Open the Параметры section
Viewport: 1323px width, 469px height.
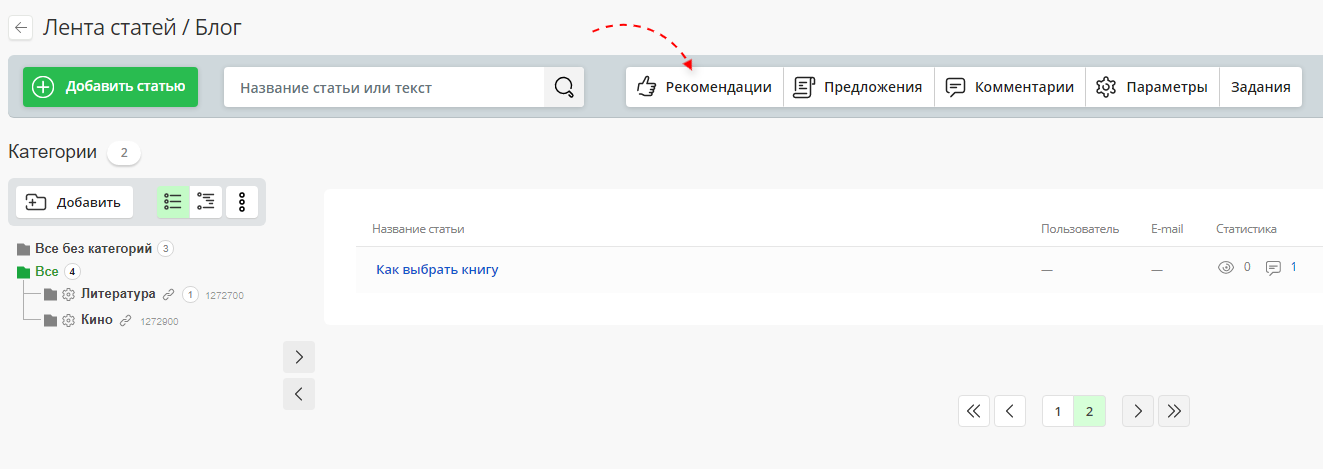(x=1153, y=87)
